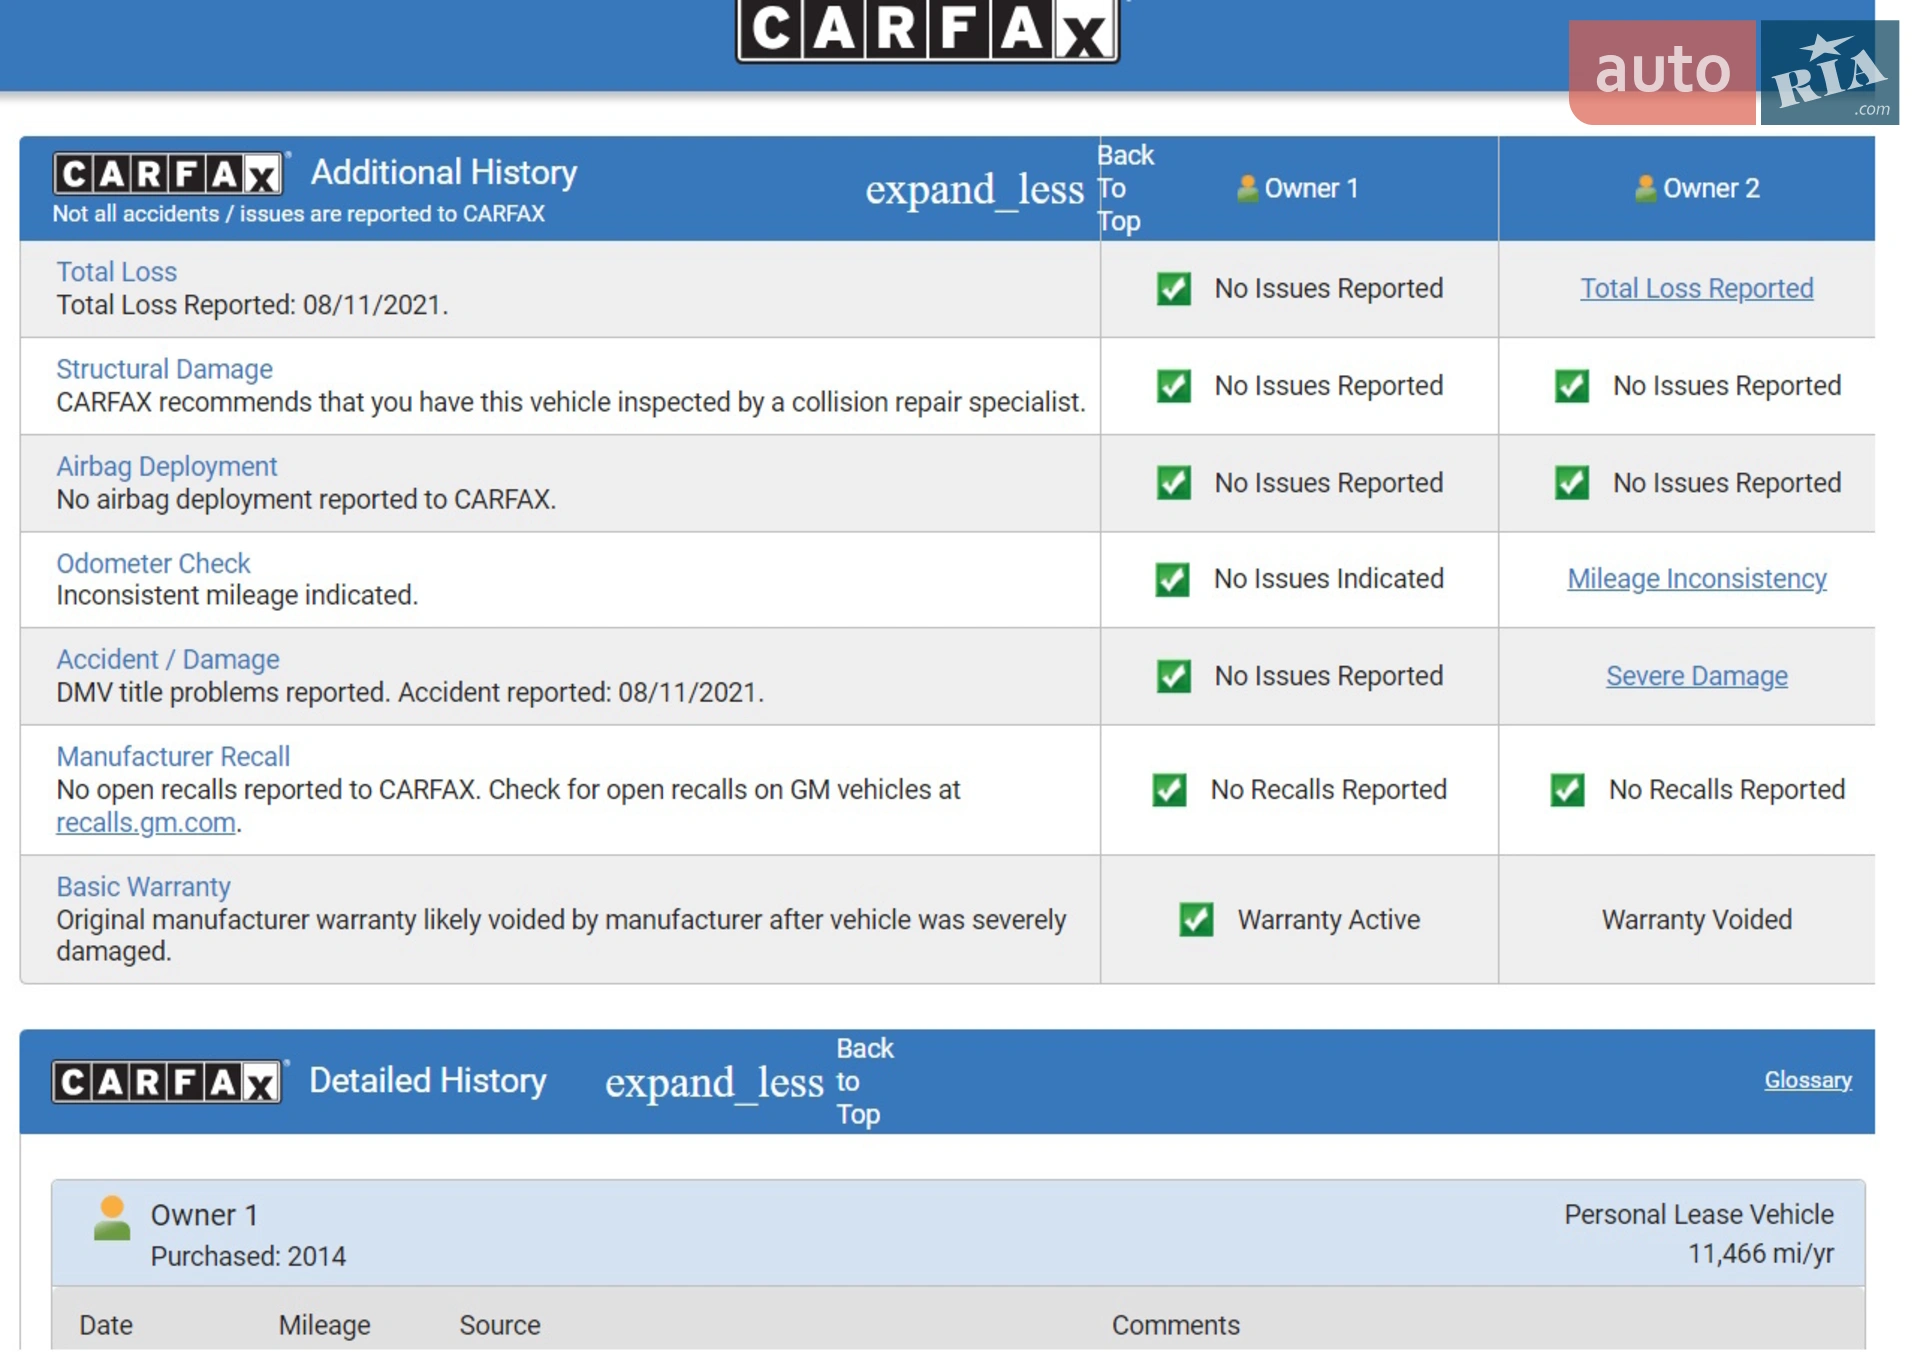Click Owner 2 No Recalls Reported text
The height and width of the screenshot is (1363, 1920).
tap(1726, 790)
